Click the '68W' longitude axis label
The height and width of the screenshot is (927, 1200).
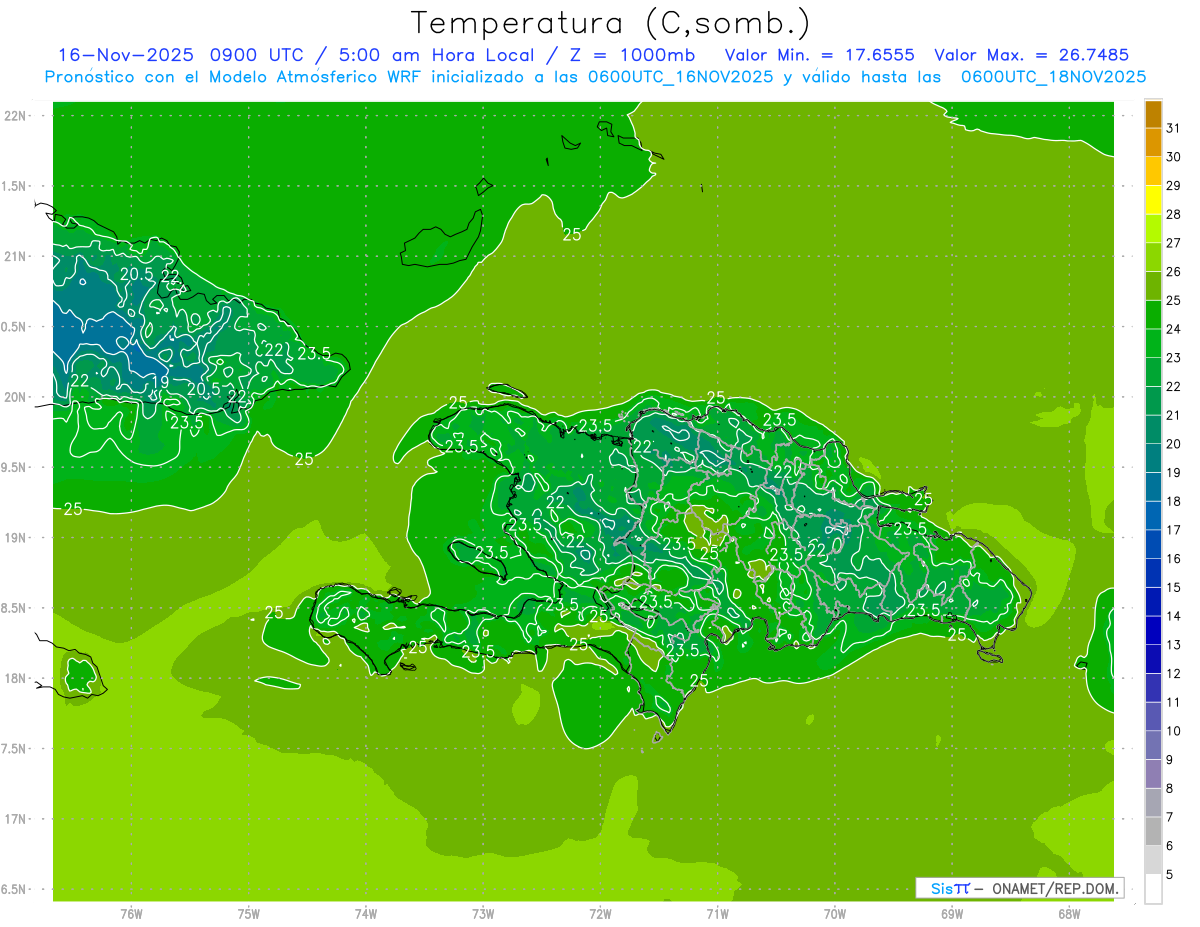pyautogui.click(x=1069, y=913)
